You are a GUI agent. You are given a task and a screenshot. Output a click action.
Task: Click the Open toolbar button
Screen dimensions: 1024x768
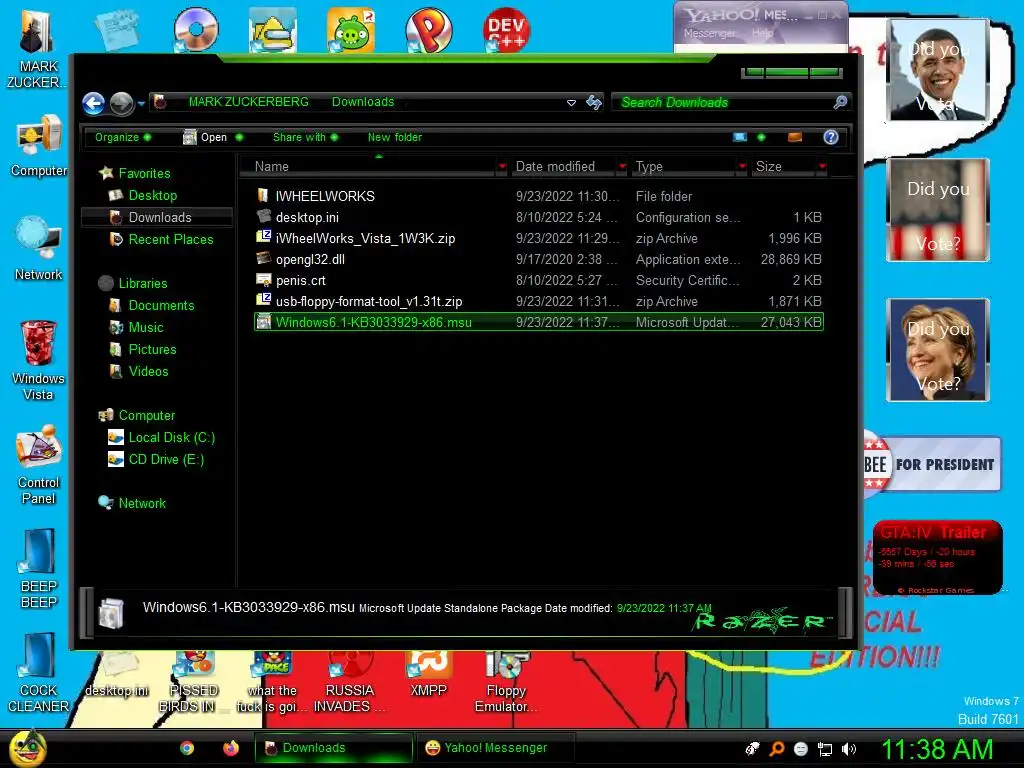[x=205, y=137]
